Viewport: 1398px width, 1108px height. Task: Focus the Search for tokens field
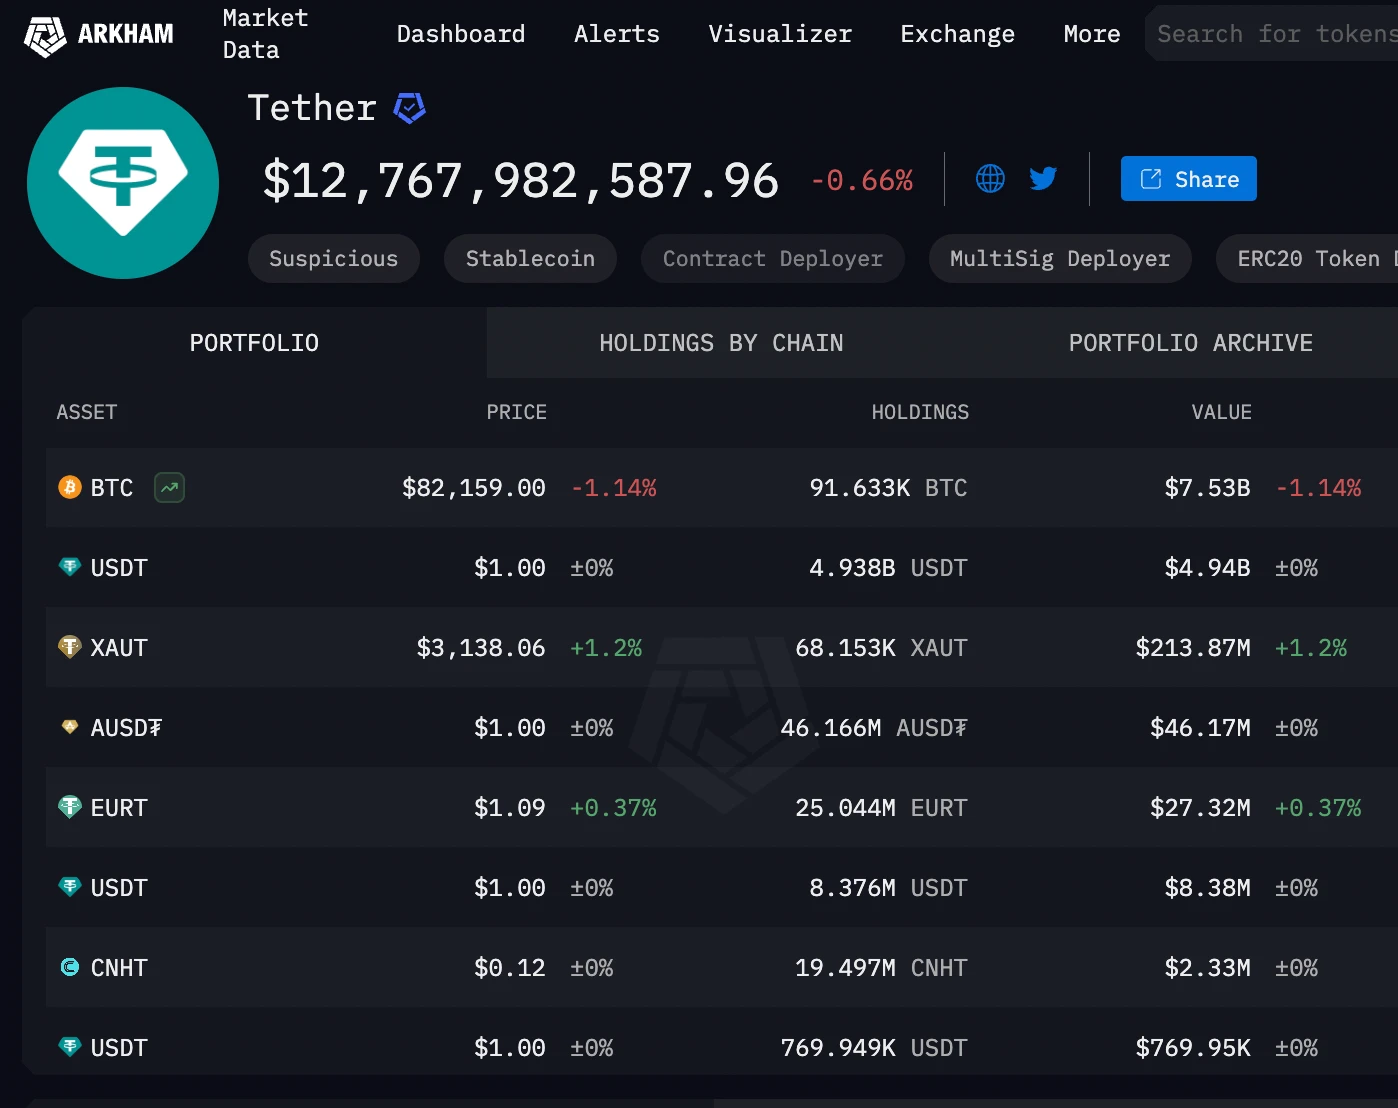(x=1272, y=34)
